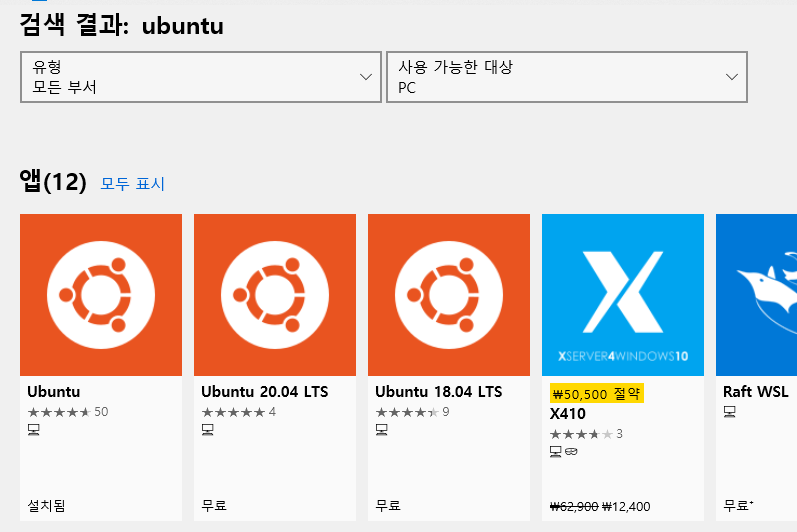Click the mixed reality headset icon under X410

571,451
